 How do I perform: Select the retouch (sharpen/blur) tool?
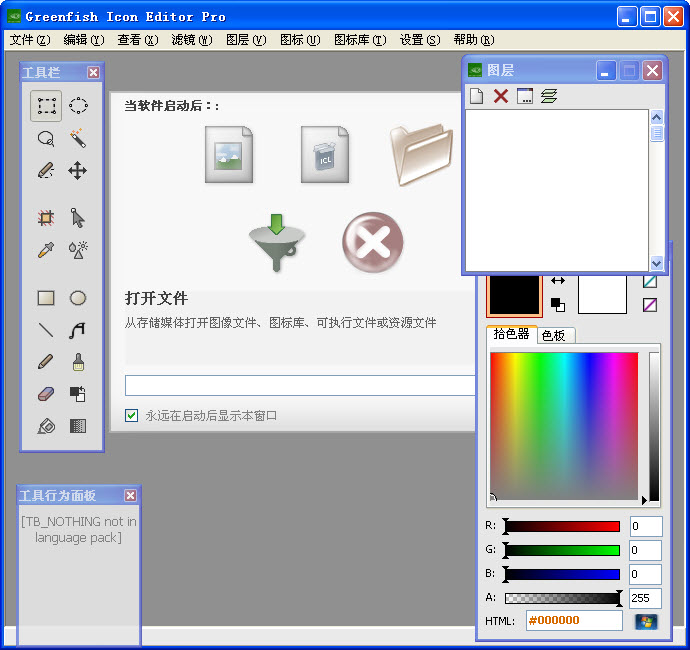tap(78, 250)
